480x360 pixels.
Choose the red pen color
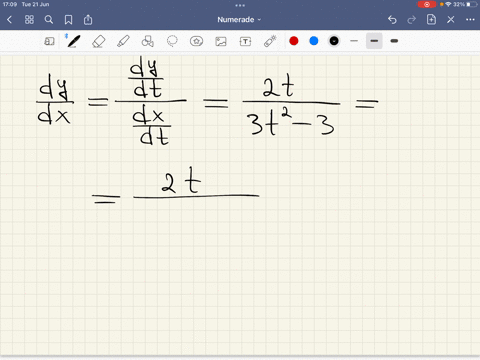294,41
